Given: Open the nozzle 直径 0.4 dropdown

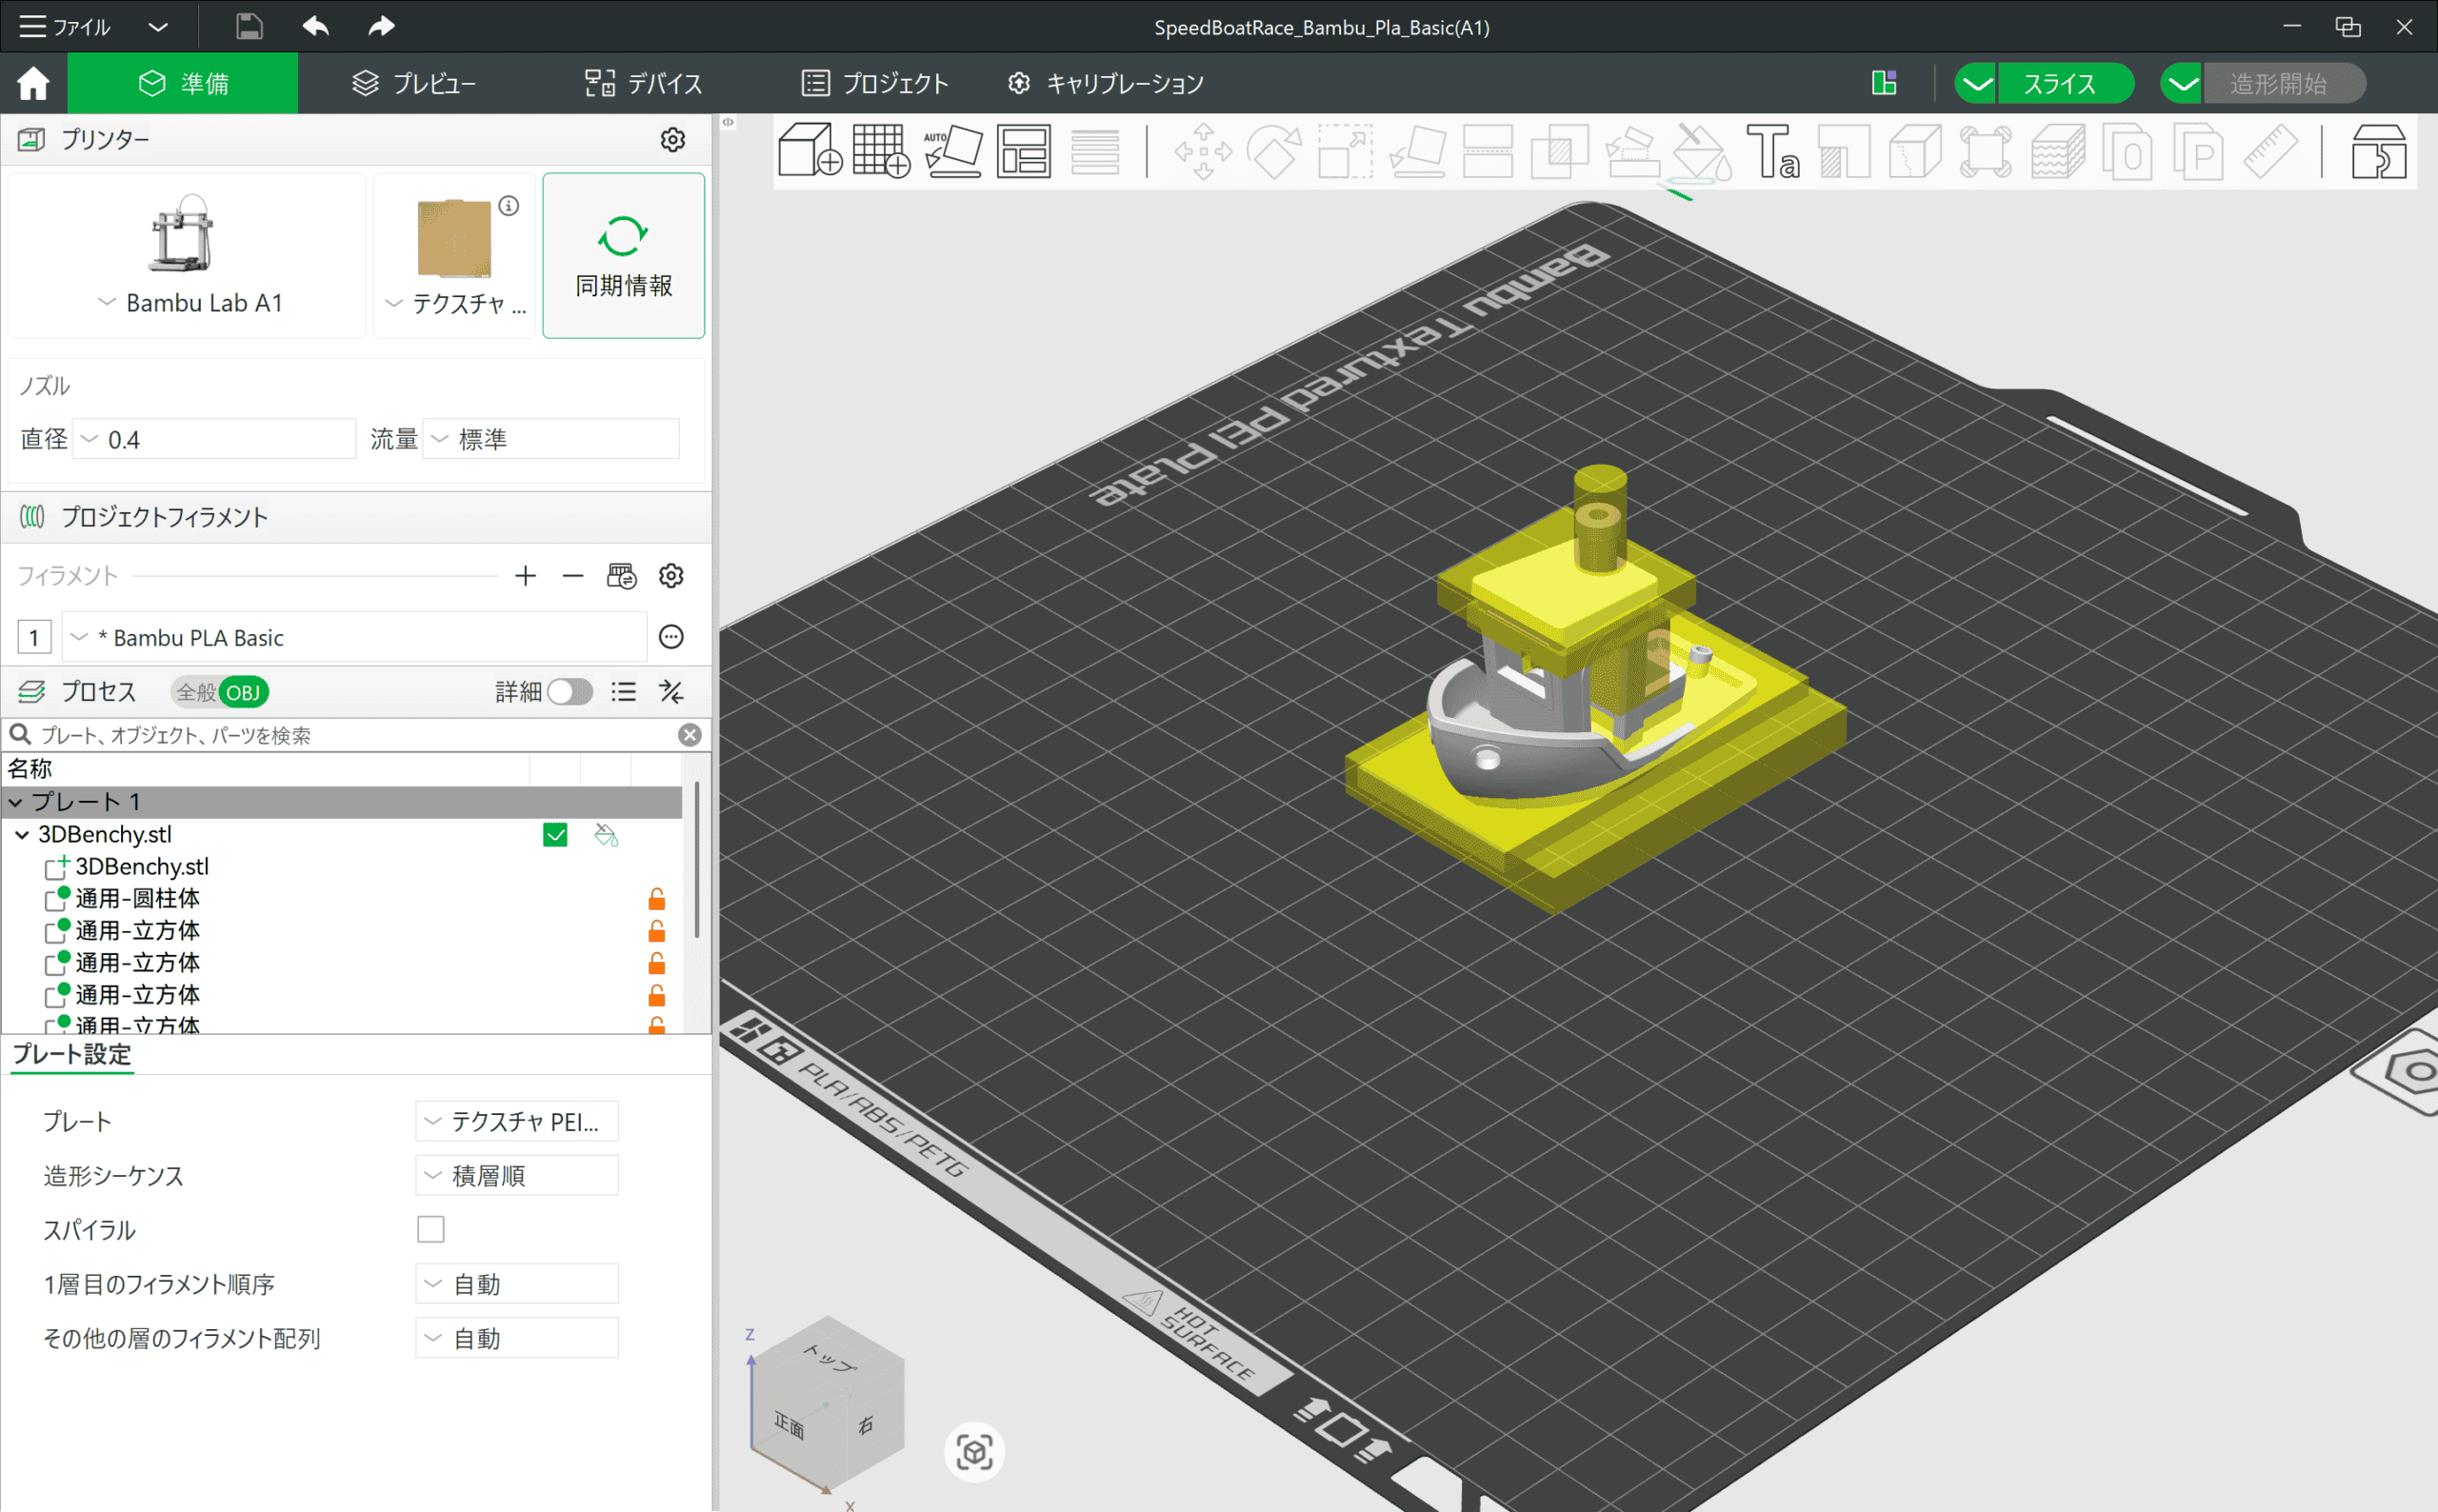Looking at the screenshot, I should pyautogui.click(x=215, y=439).
